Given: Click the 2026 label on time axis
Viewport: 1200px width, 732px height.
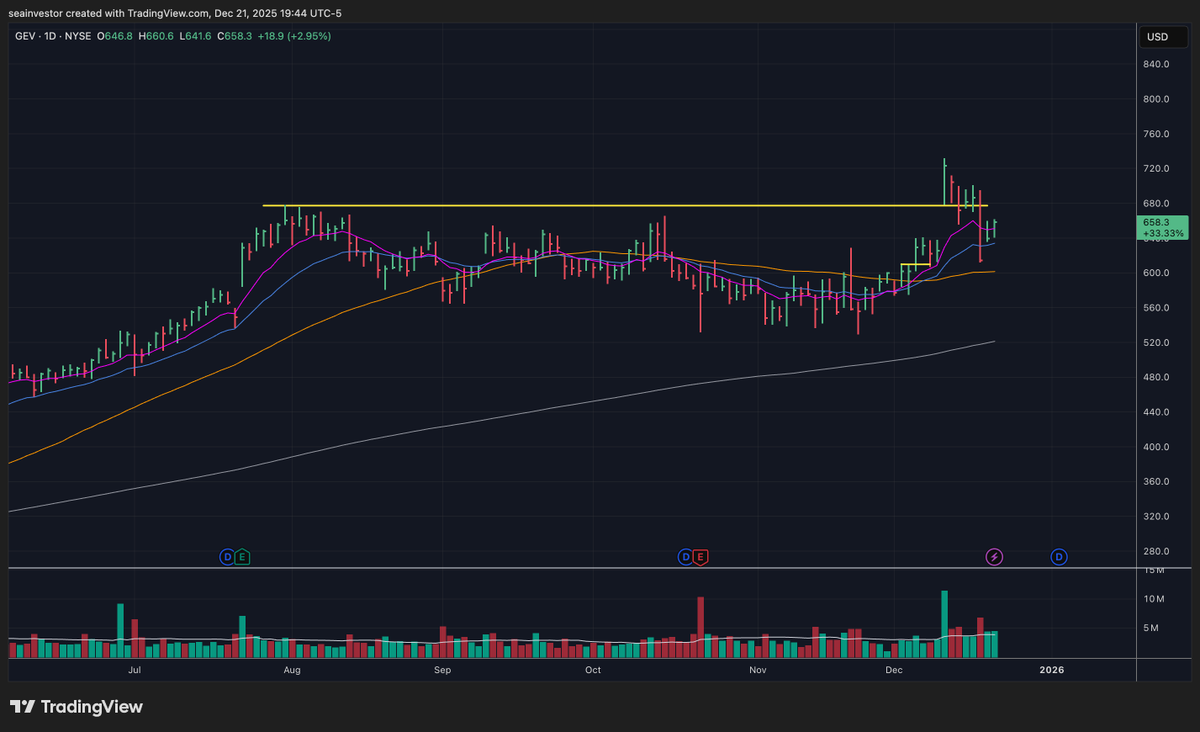Looking at the screenshot, I should click(1052, 670).
